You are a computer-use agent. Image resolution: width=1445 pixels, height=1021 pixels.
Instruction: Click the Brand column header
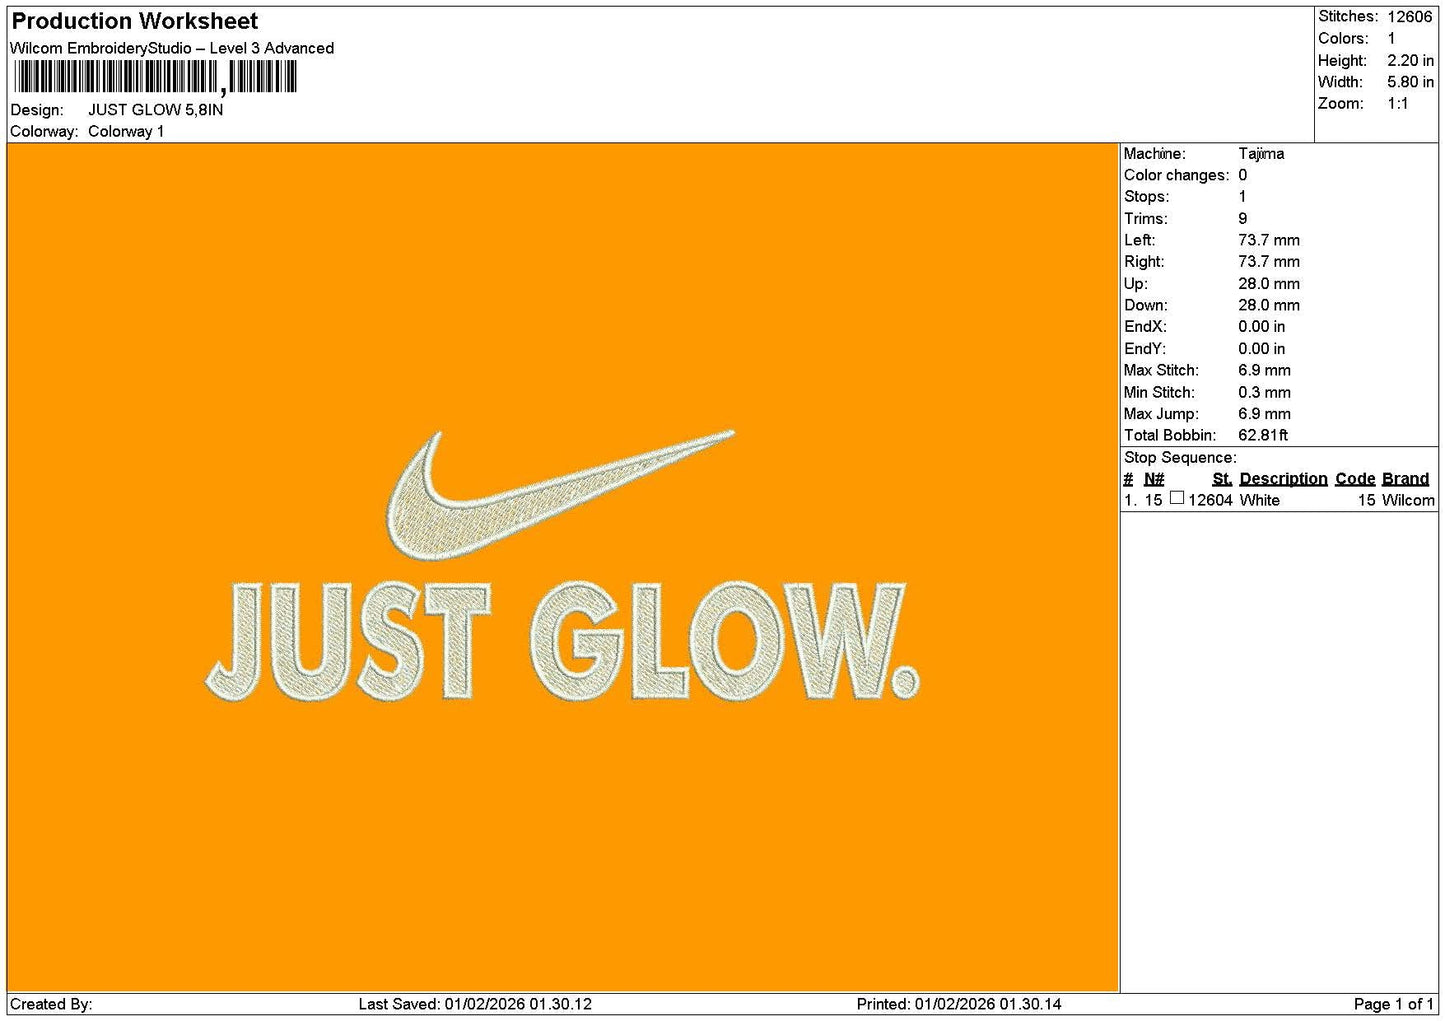pos(1405,479)
